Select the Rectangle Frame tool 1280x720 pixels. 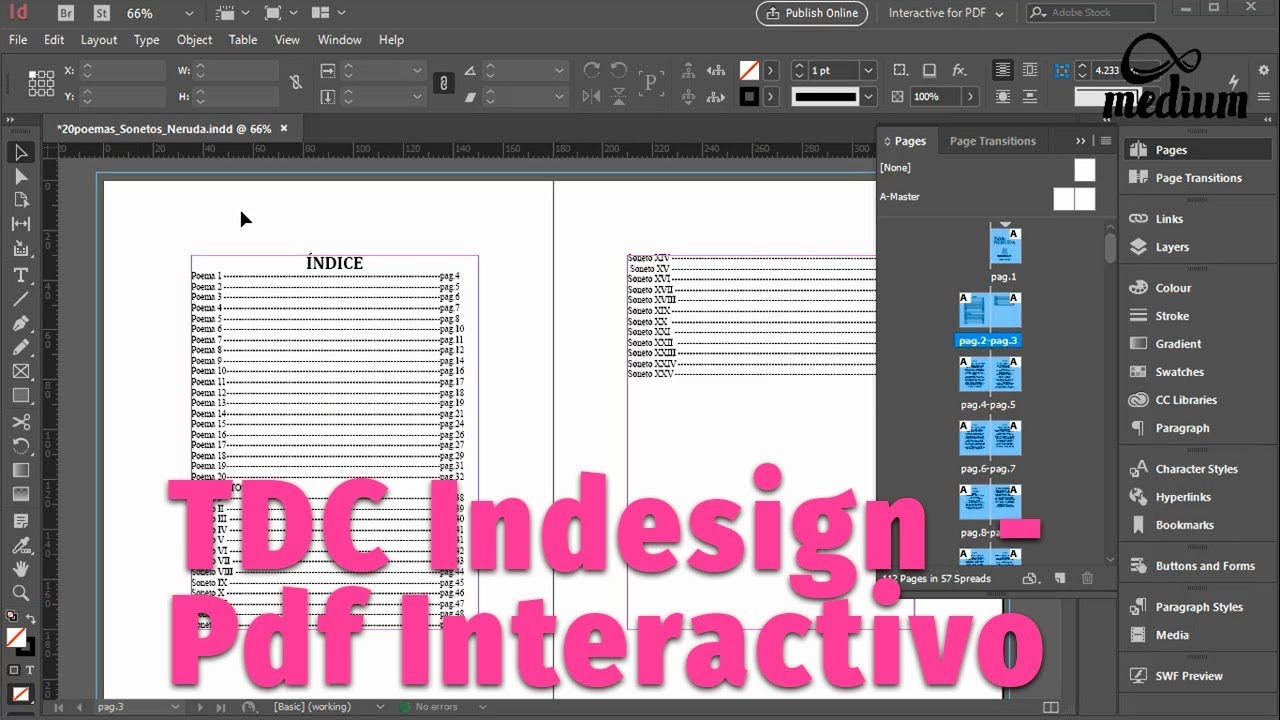click(20, 371)
